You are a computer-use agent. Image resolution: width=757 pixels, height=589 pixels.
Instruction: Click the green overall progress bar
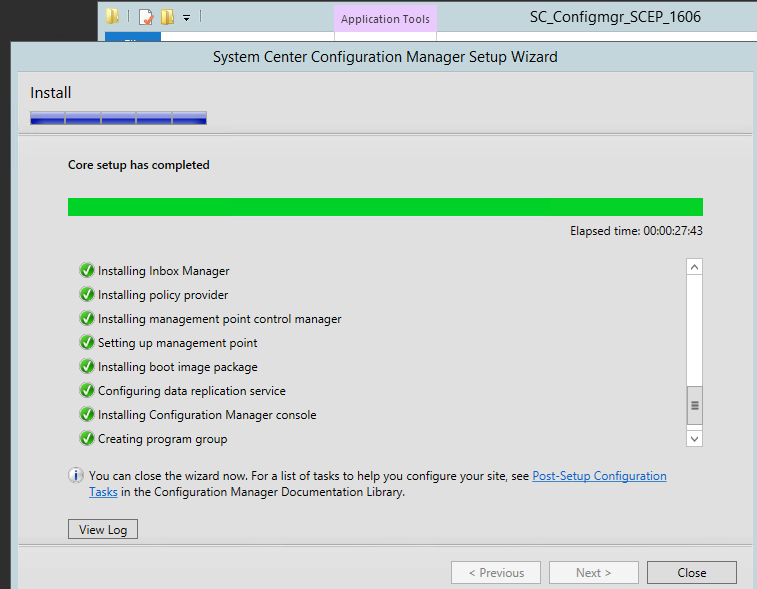tap(385, 207)
